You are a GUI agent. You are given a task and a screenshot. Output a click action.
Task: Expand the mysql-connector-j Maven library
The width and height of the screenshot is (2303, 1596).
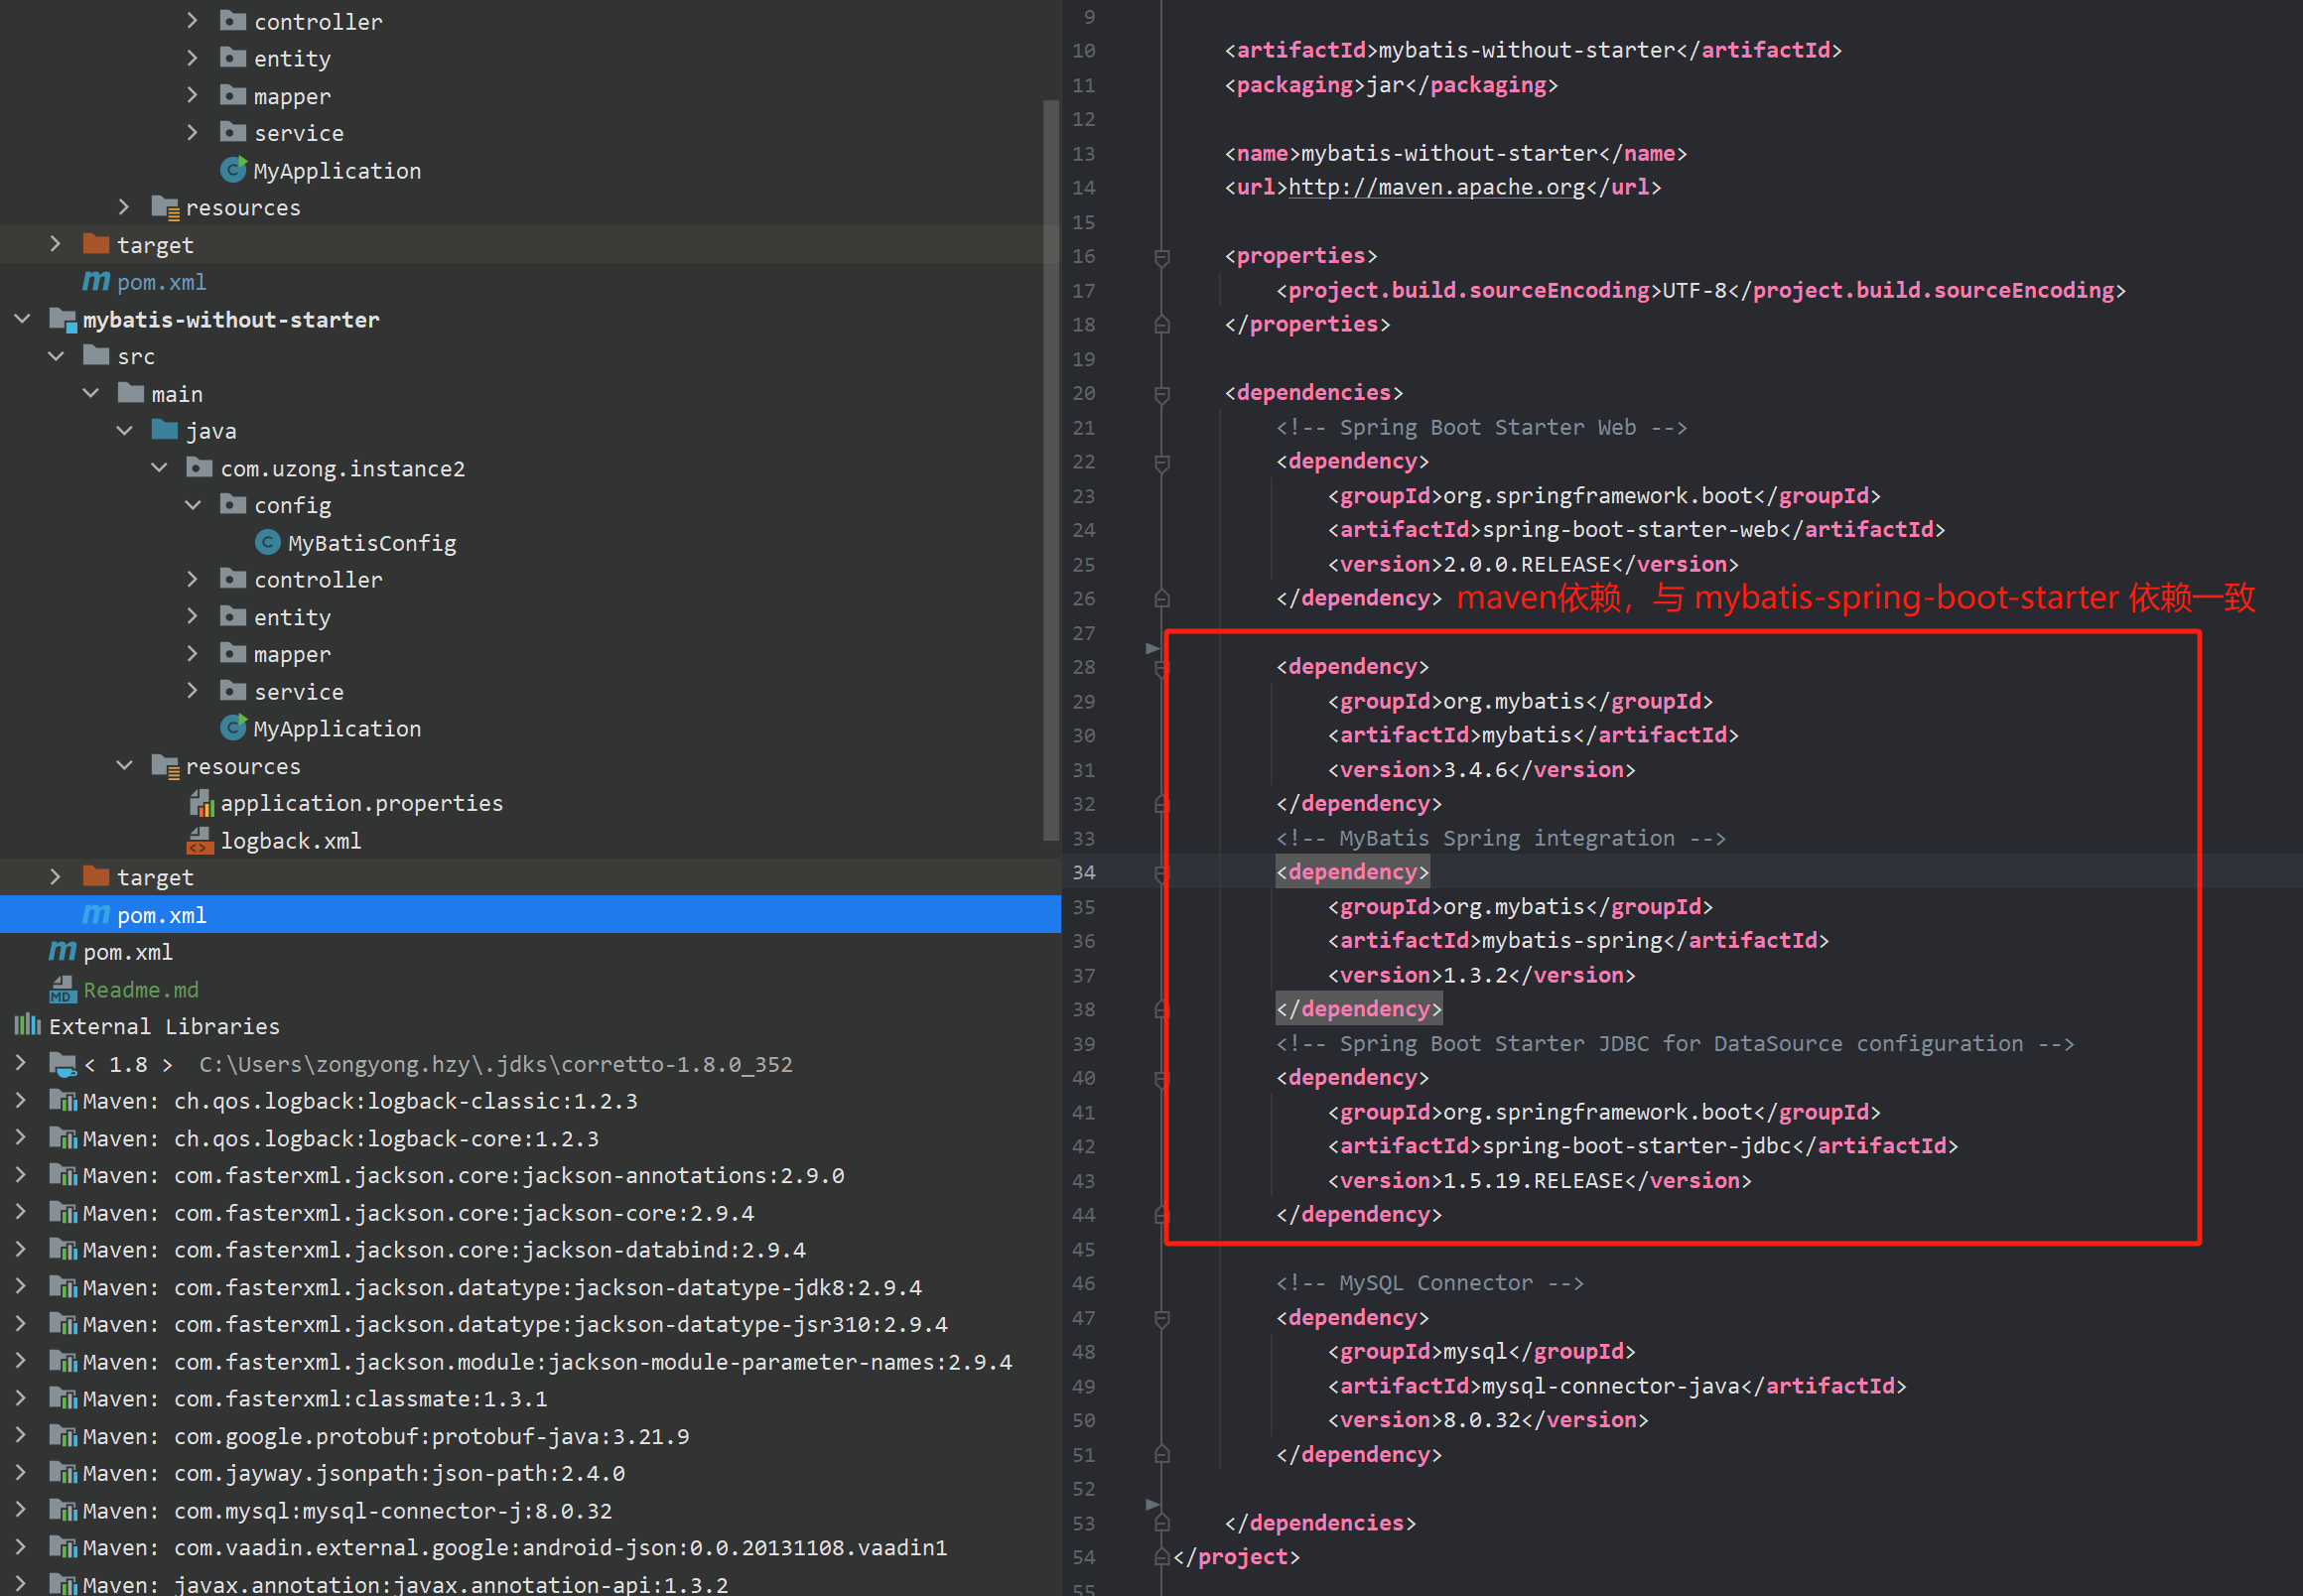click(21, 1510)
